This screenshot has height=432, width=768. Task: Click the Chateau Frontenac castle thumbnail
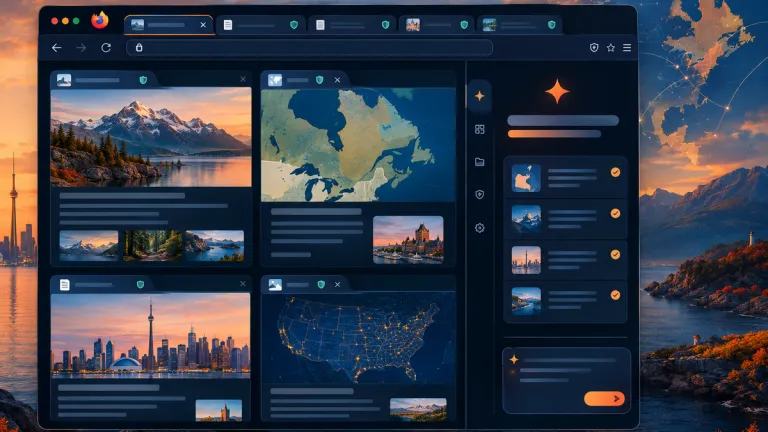pyautogui.click(x=408, y=240)
